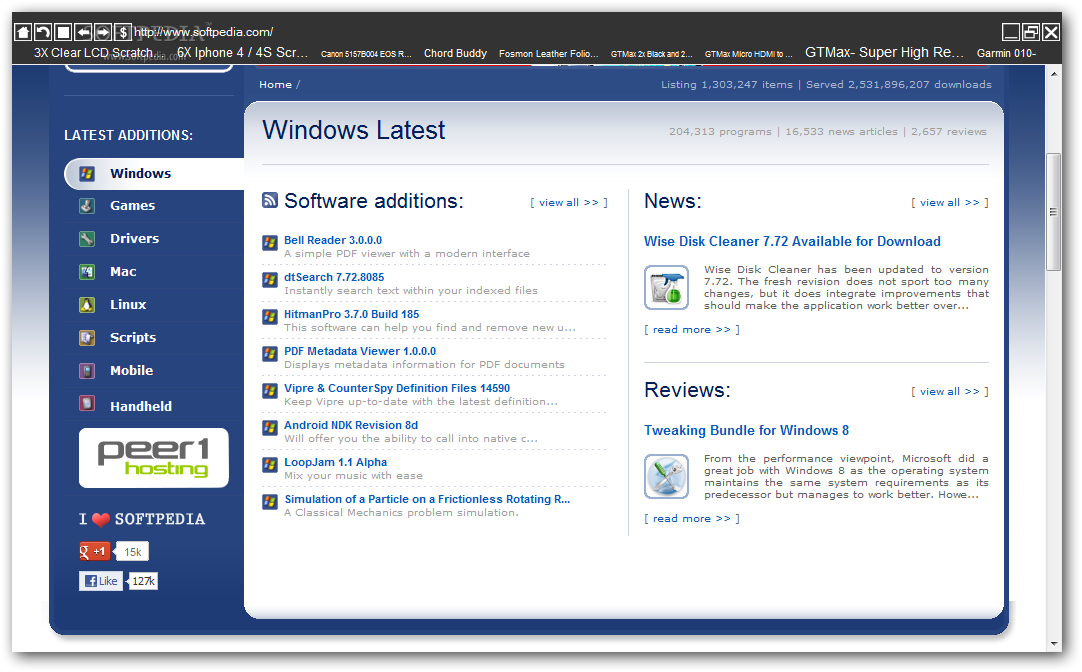Click the Home breadcrumb link
The image size is (1082, 672).
click(x=275, y=84)
